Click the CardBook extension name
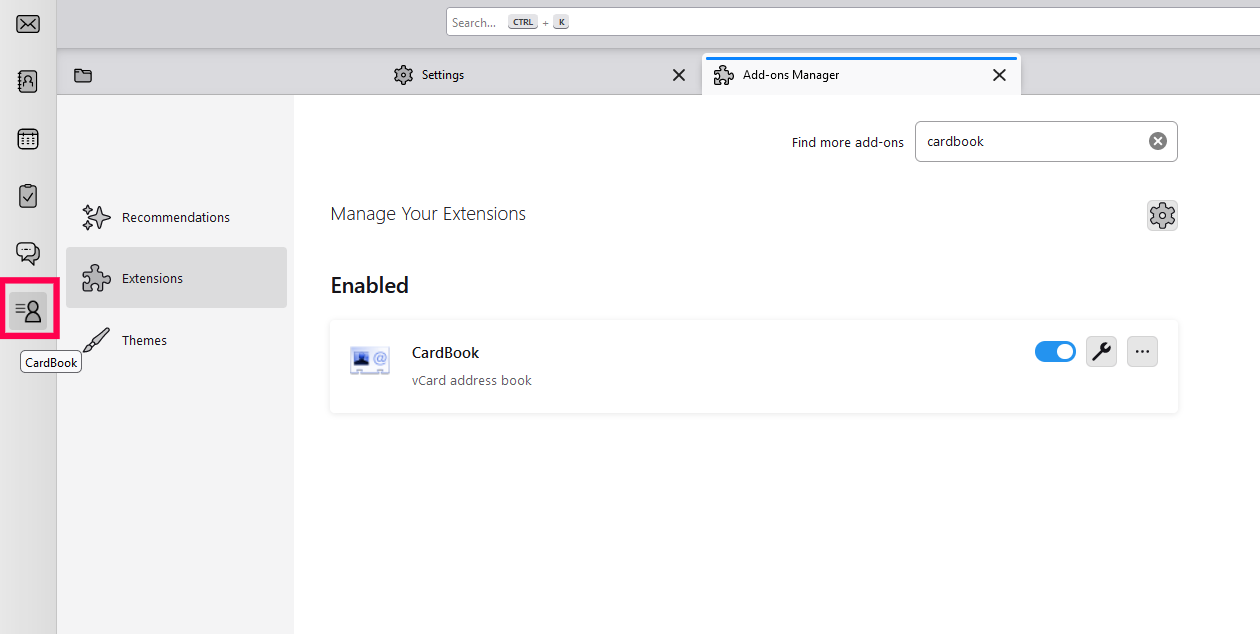The image size is (1260, 634). [x=445, y=352]
